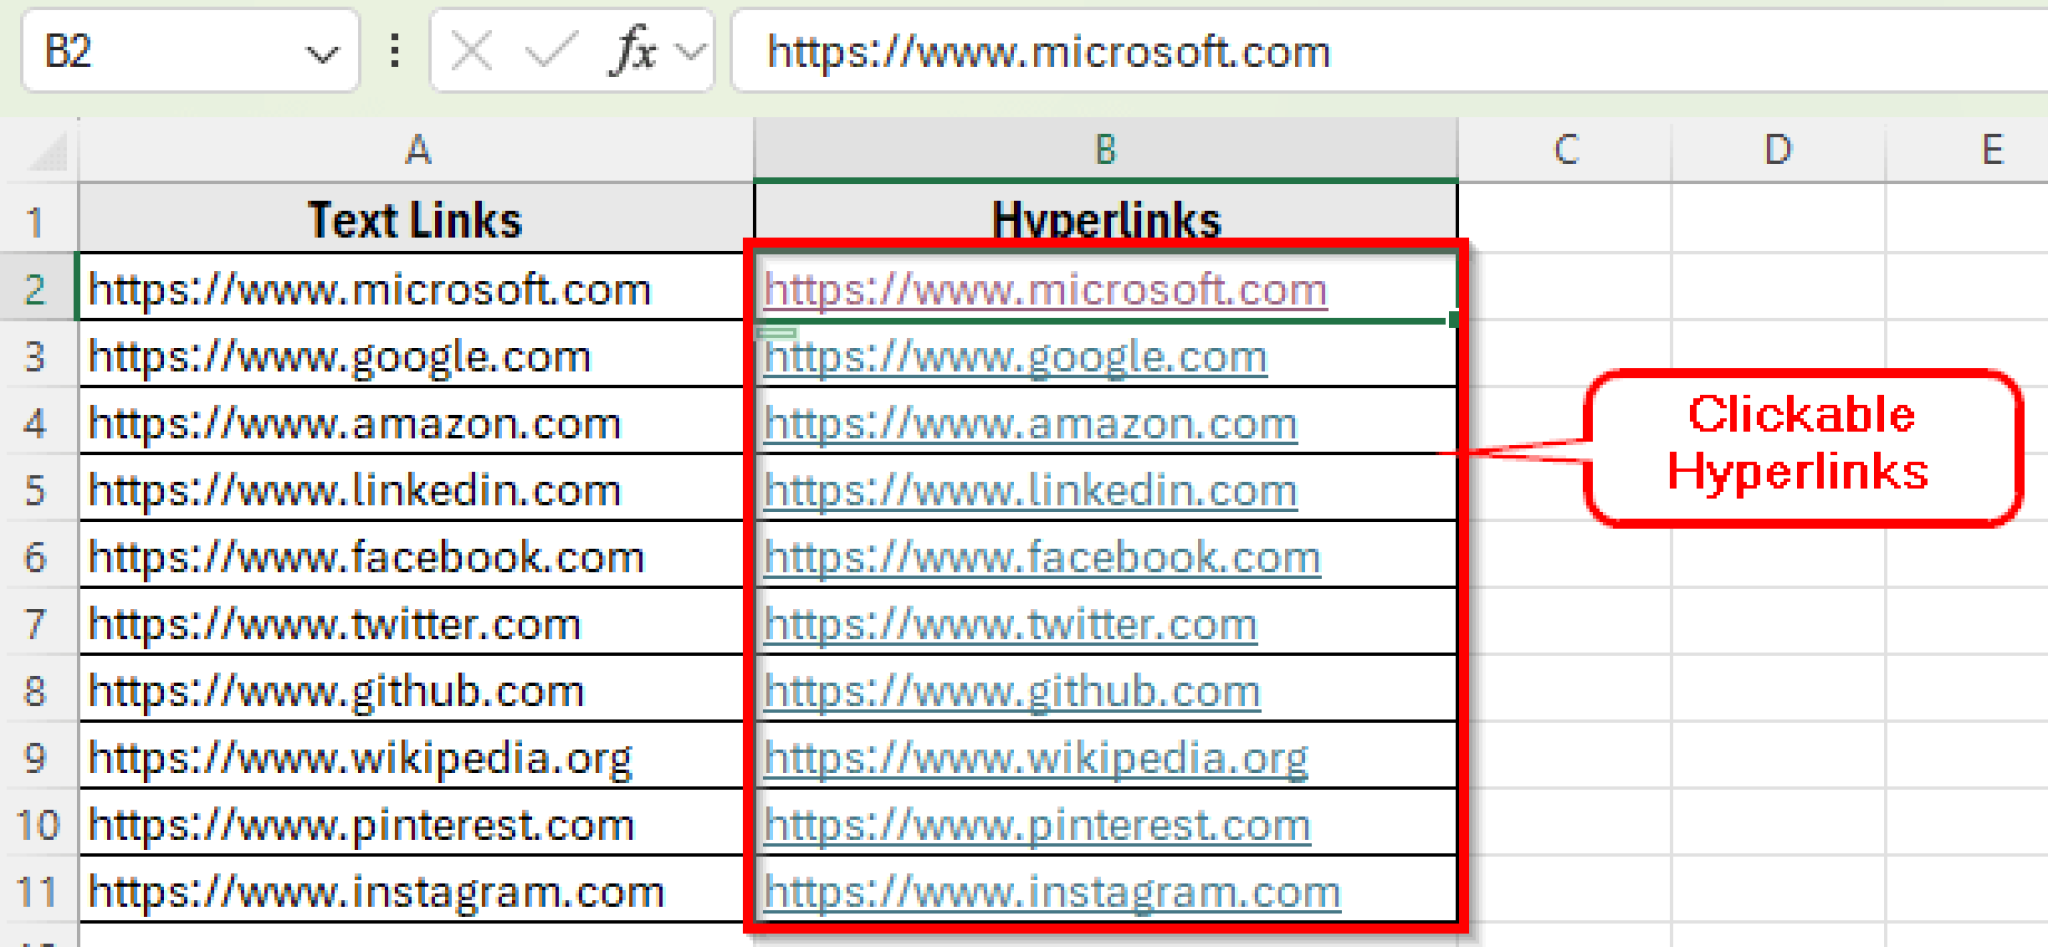Select column C by clicking its header
The width and height of the screenshot is (2048, 947).
click(x=1565, y=150)
